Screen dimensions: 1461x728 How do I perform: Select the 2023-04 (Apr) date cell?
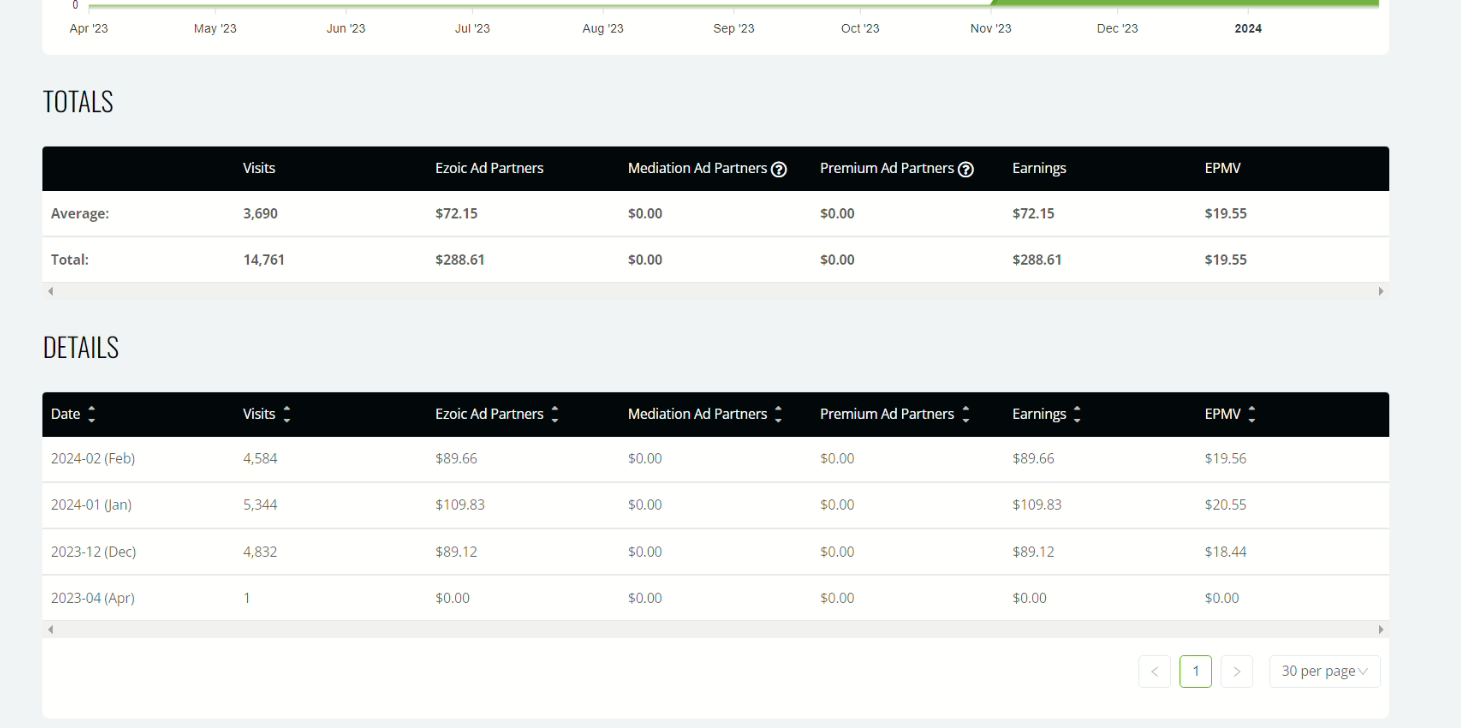pyautogui.click(x=93, y=598)
